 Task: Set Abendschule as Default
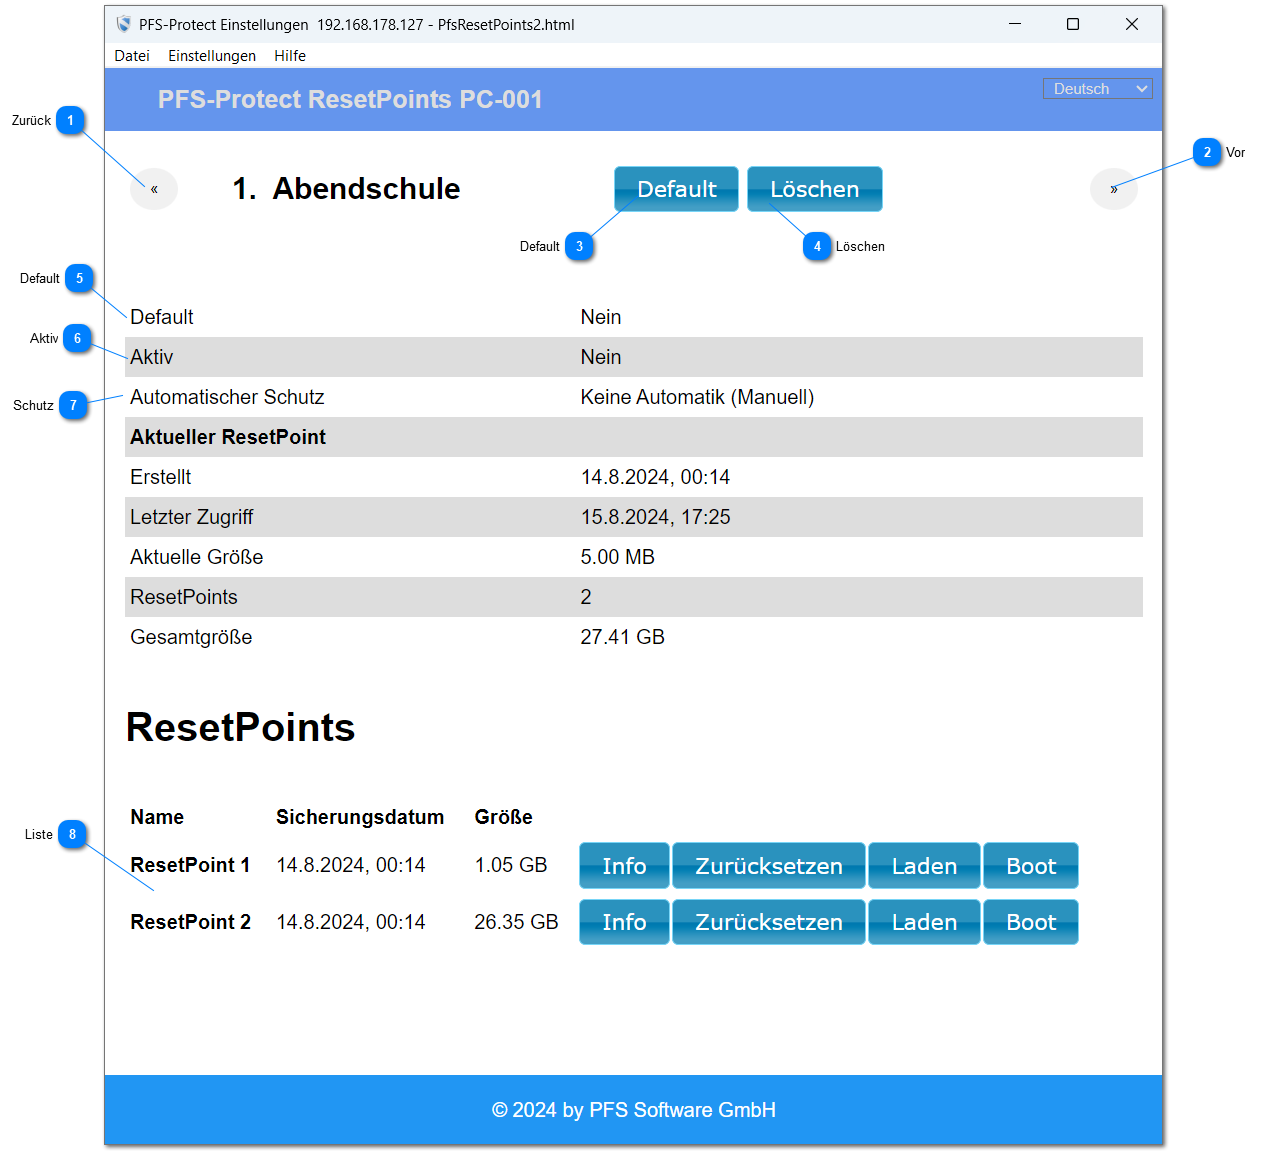676,189
